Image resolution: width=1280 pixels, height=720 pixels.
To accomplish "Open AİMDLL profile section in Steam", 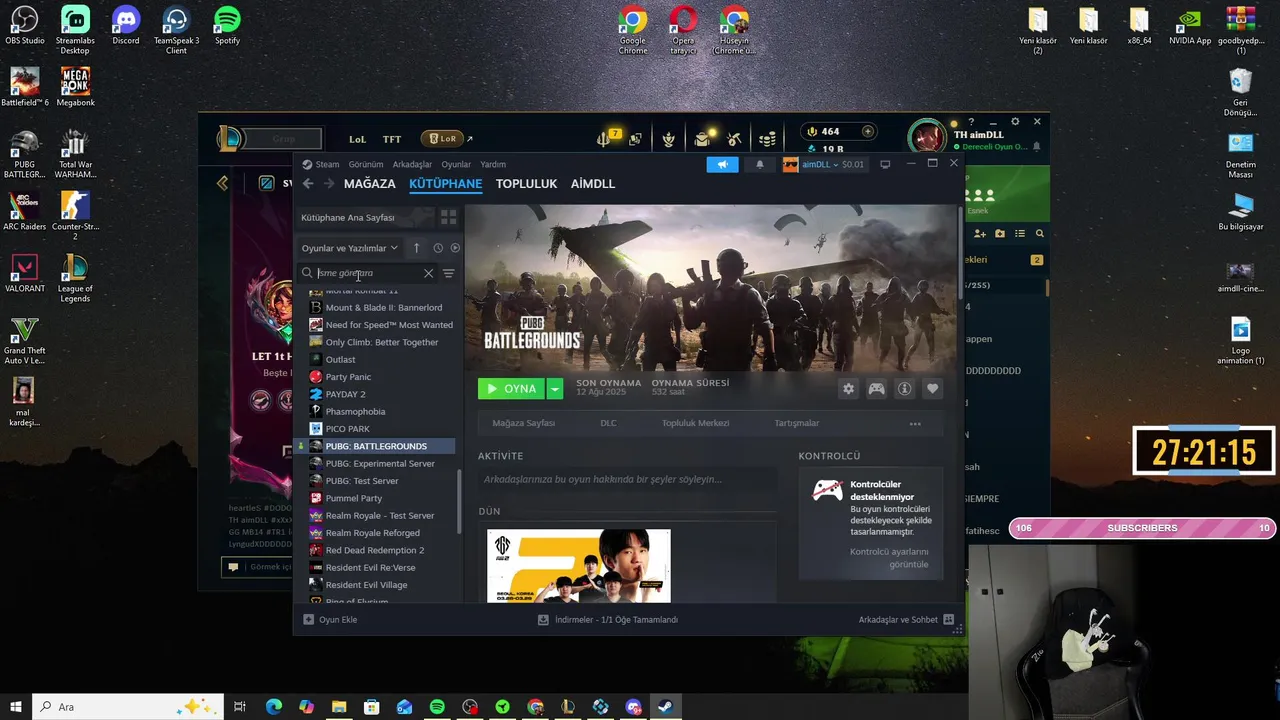I will click(593, 184).
